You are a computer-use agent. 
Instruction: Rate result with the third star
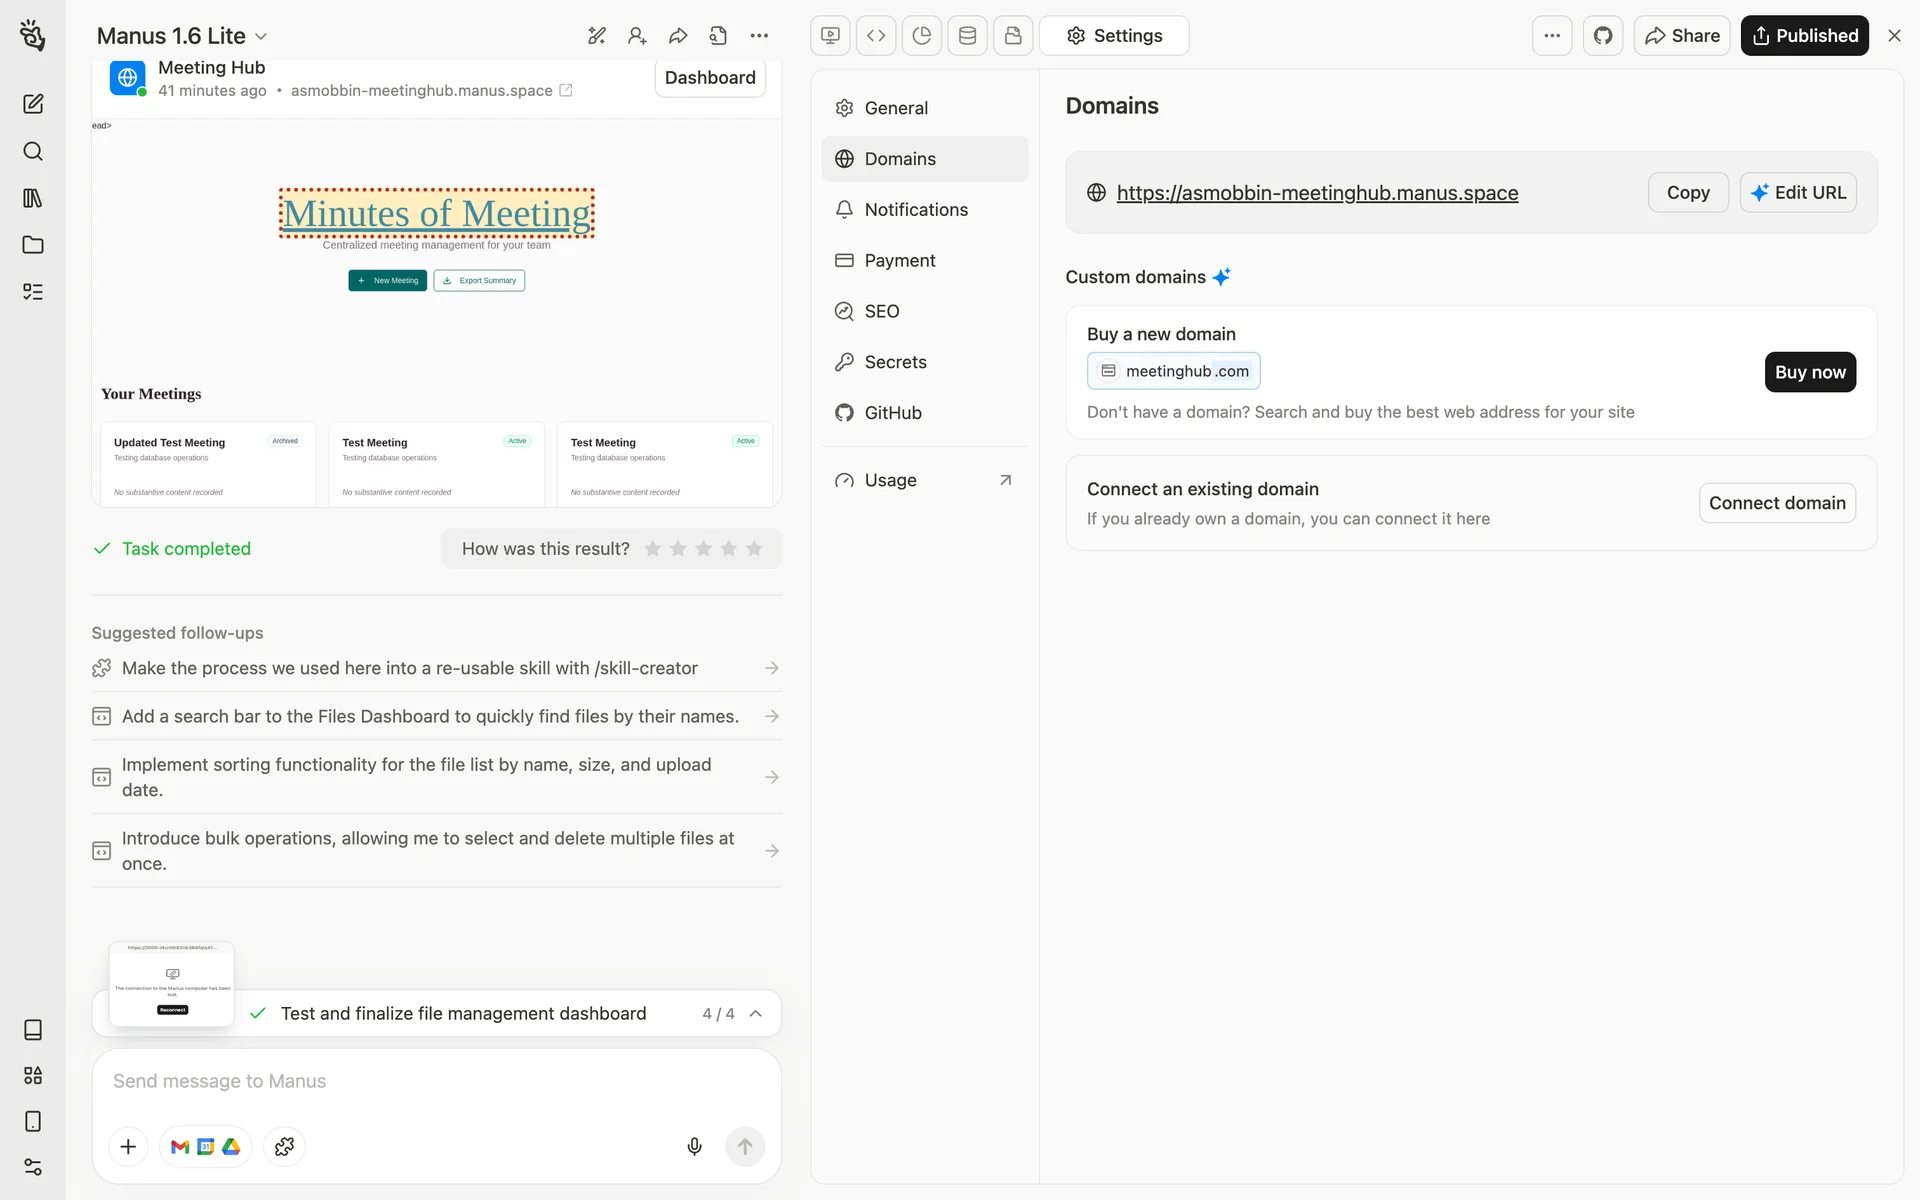[703, 549]
